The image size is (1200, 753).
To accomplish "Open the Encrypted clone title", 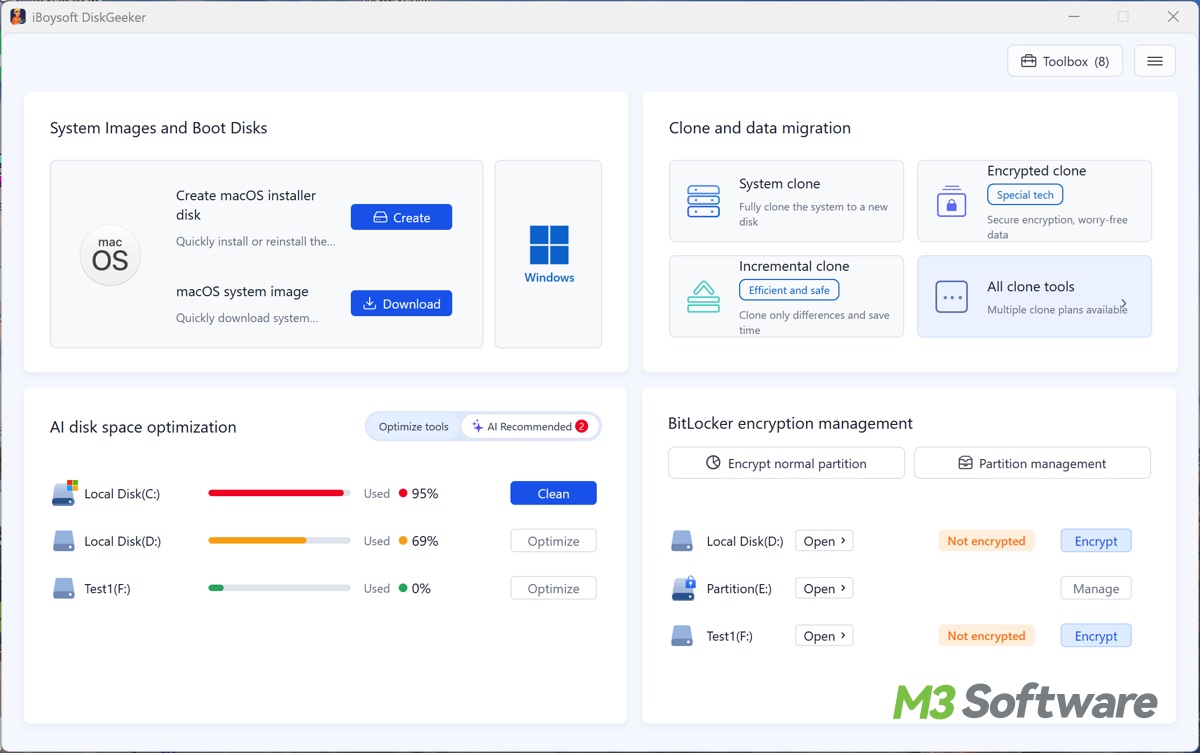I will point(1036,171).
